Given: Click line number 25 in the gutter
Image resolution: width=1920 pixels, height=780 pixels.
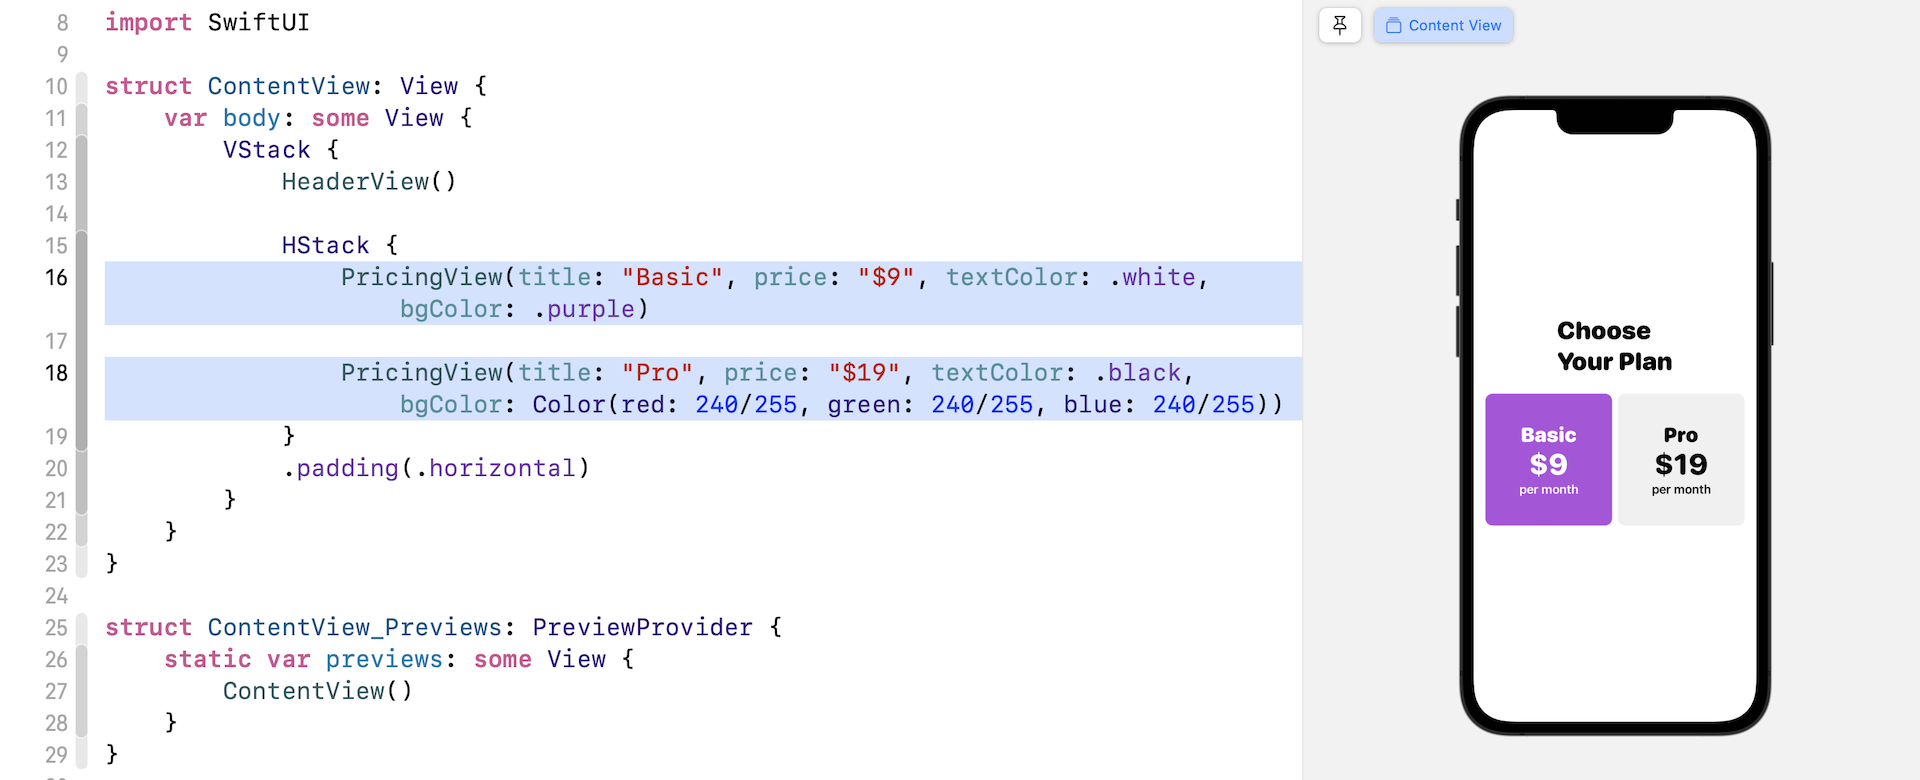Looking at the screenshot, I should [56, 628].
